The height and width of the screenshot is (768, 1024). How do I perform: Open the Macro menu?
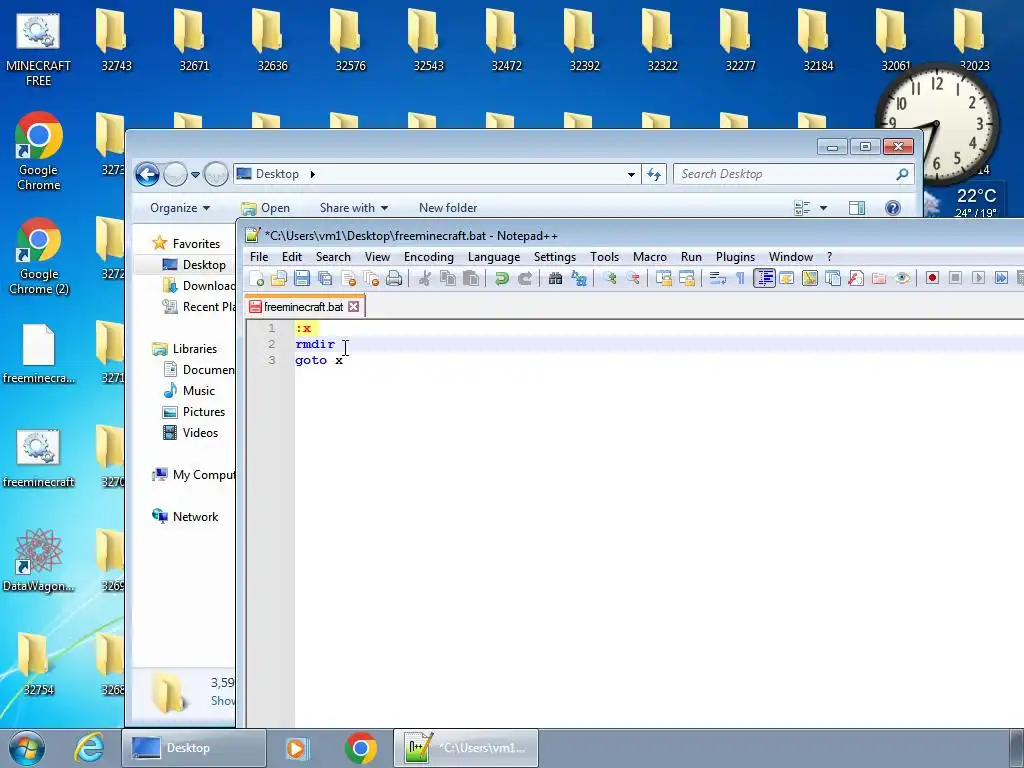(650, 257)
